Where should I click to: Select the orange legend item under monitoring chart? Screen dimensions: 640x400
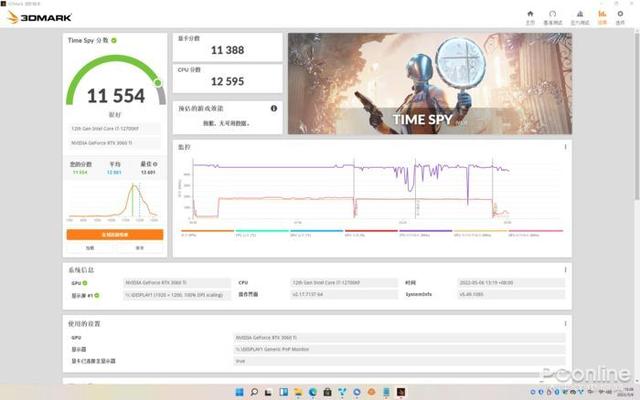tap(207, 233)
